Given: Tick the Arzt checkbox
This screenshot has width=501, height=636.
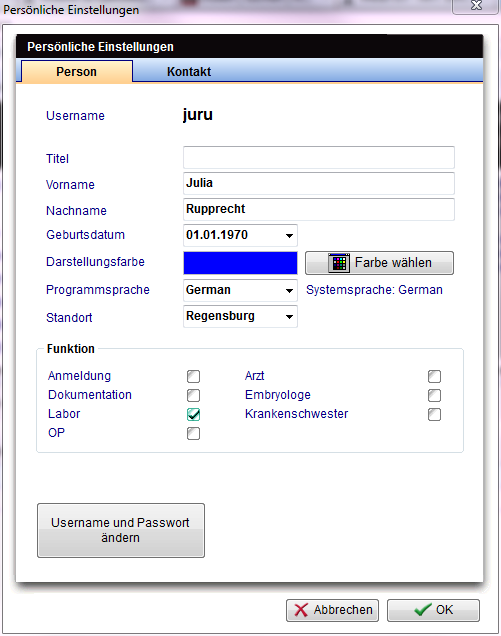Looking at the screenshot, I should (434, 376).
